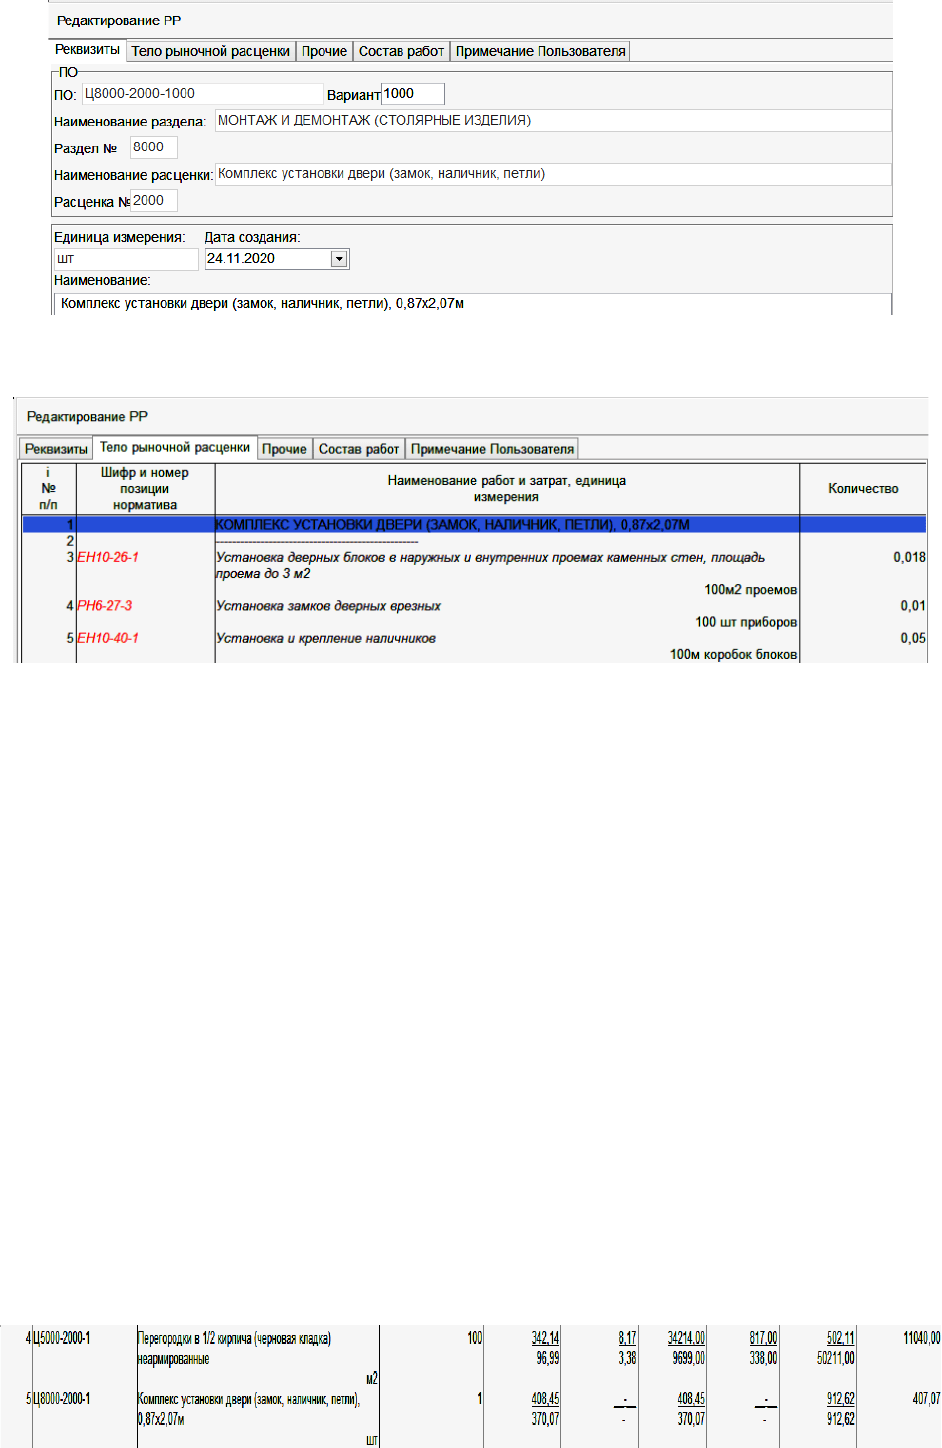The width and height of the screenshot is (942, 1448).
Task: Click the Наименование расценки field
Action: [x=553, y=174]
